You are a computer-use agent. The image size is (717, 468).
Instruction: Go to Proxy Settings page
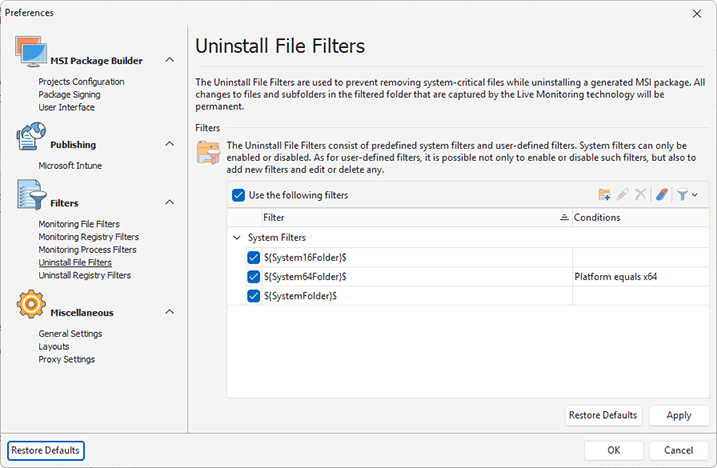tap(66, 359)
